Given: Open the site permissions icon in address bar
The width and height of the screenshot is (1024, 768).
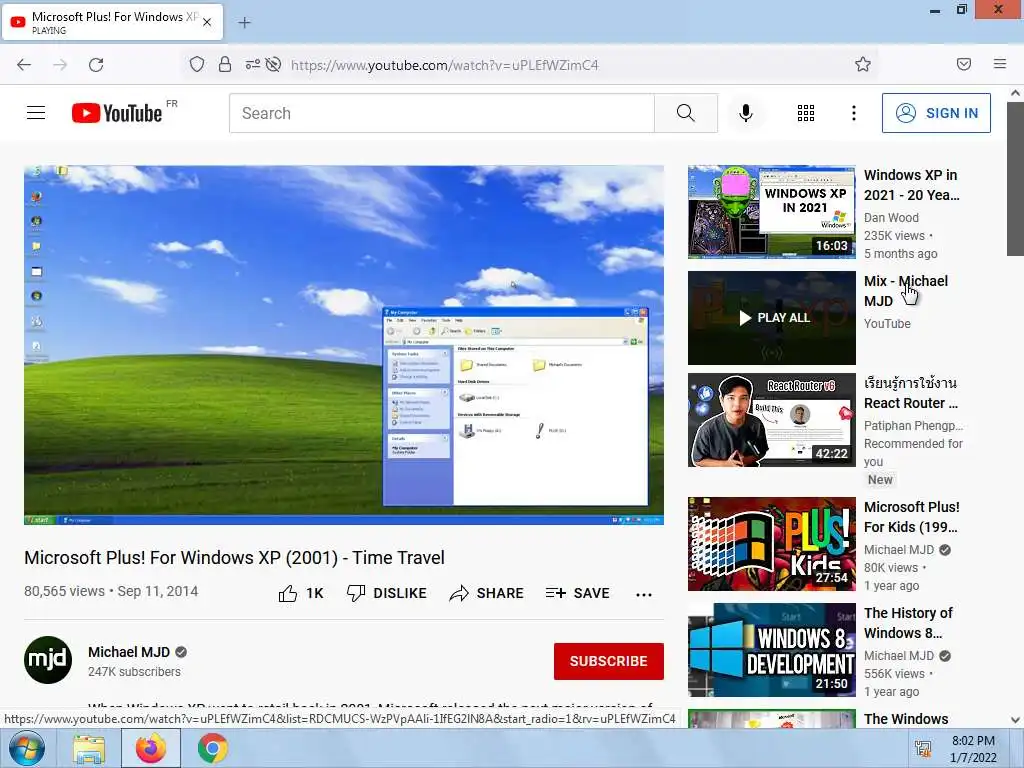Looking at the screenshot, I should [x=252, y=64].
